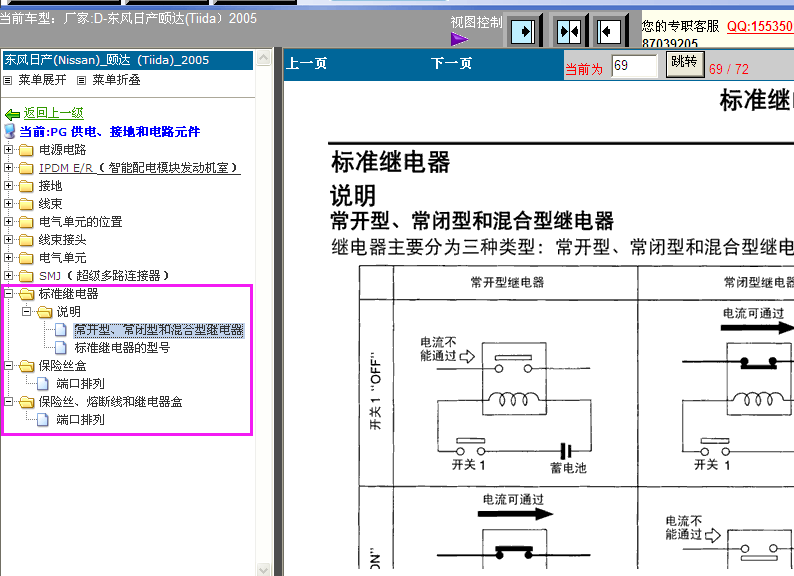
Task: Select the 电气单元的位置 tree label
Action: click(x=81, y=222)
